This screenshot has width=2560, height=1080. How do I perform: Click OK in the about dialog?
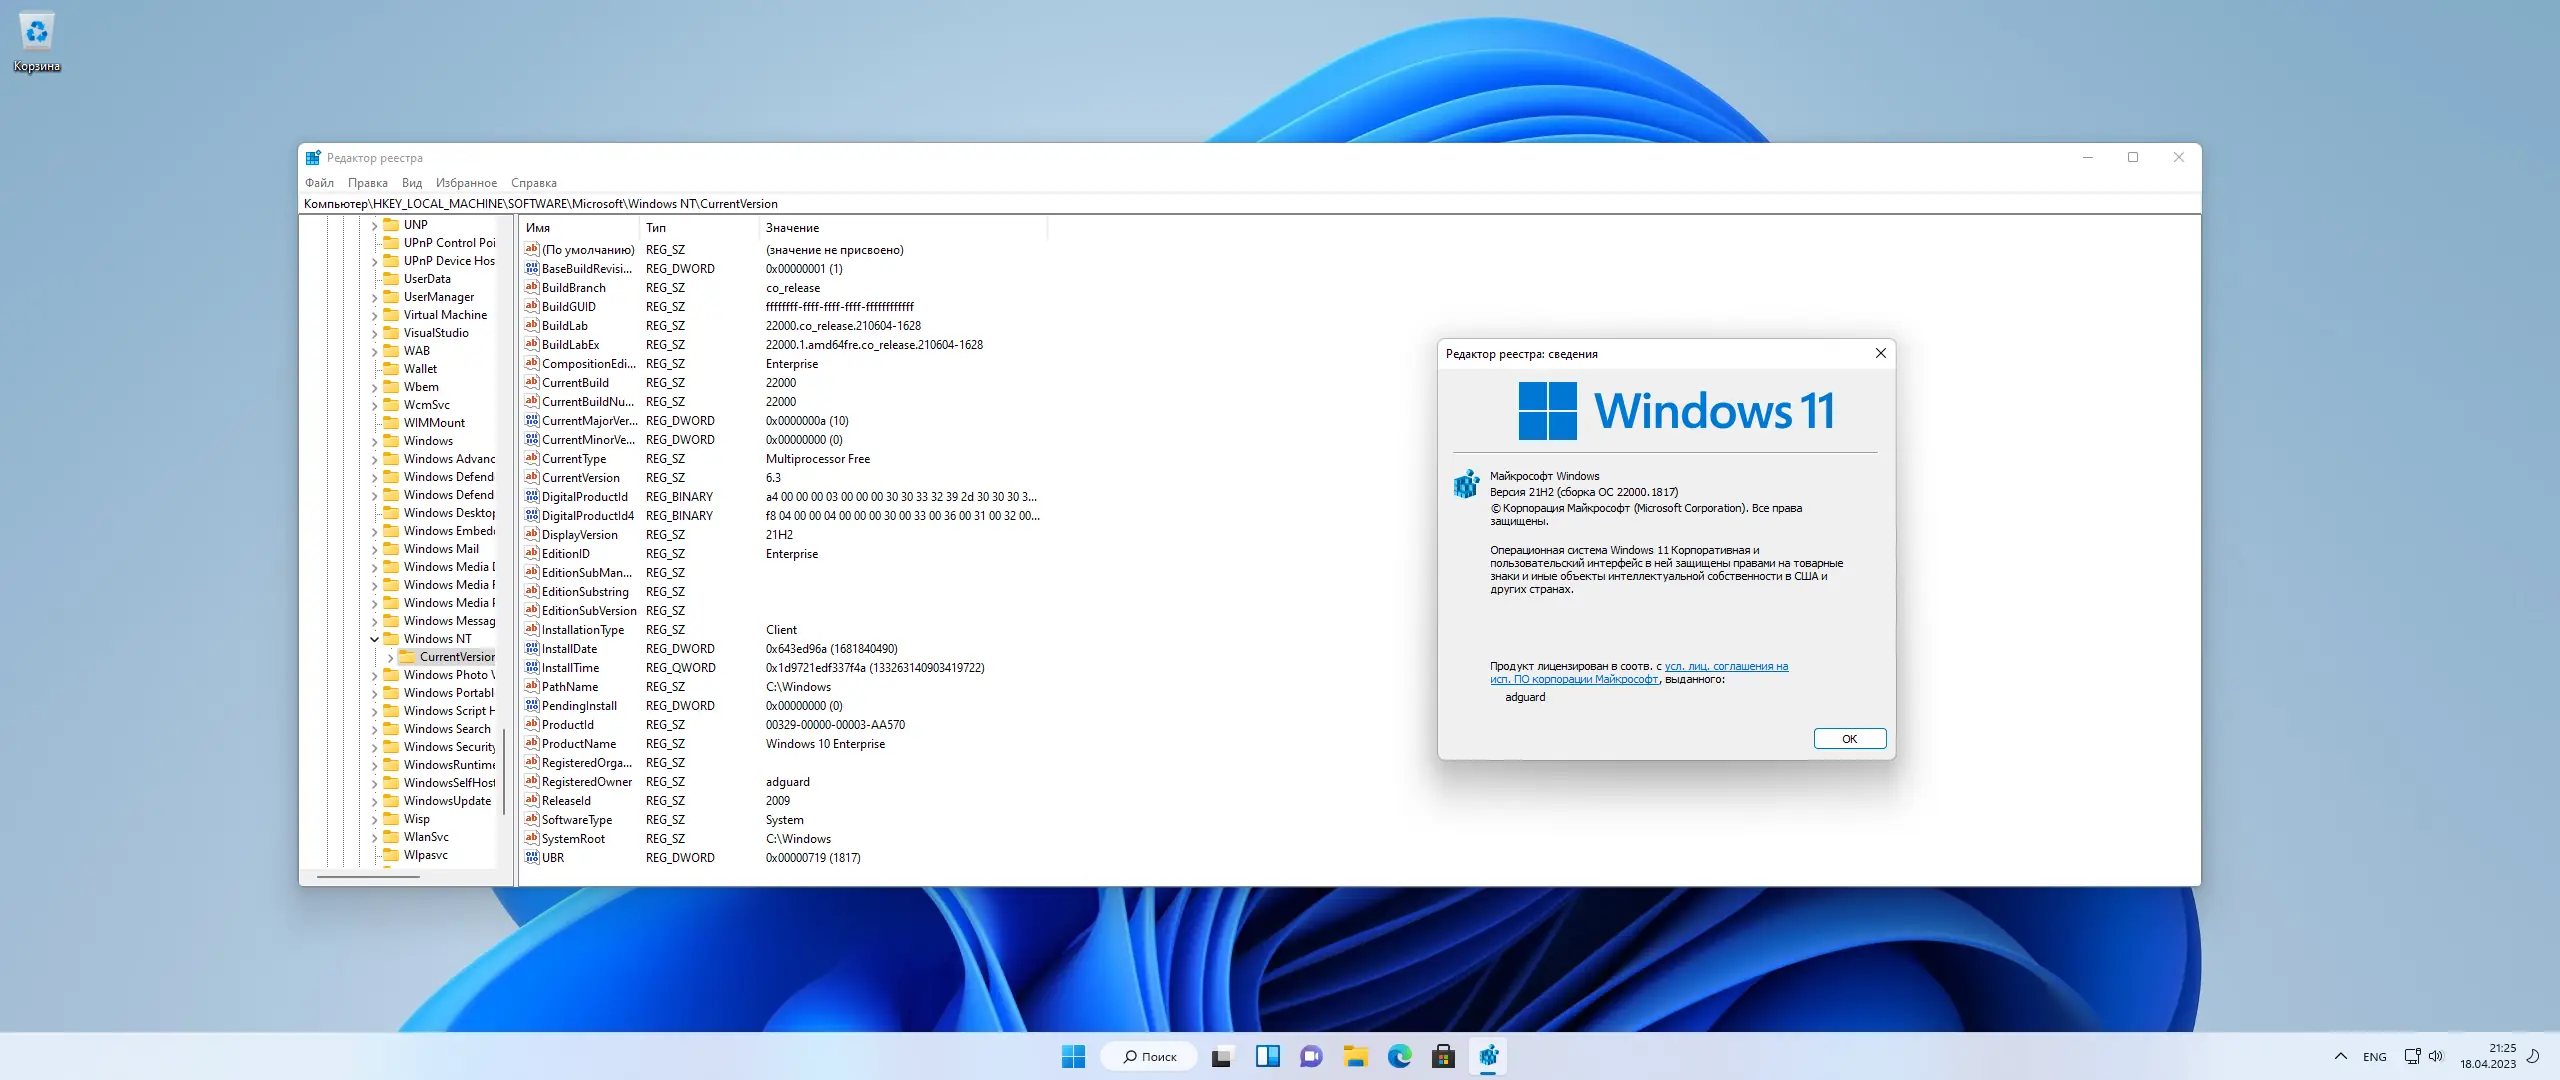tap(1849, 739)
